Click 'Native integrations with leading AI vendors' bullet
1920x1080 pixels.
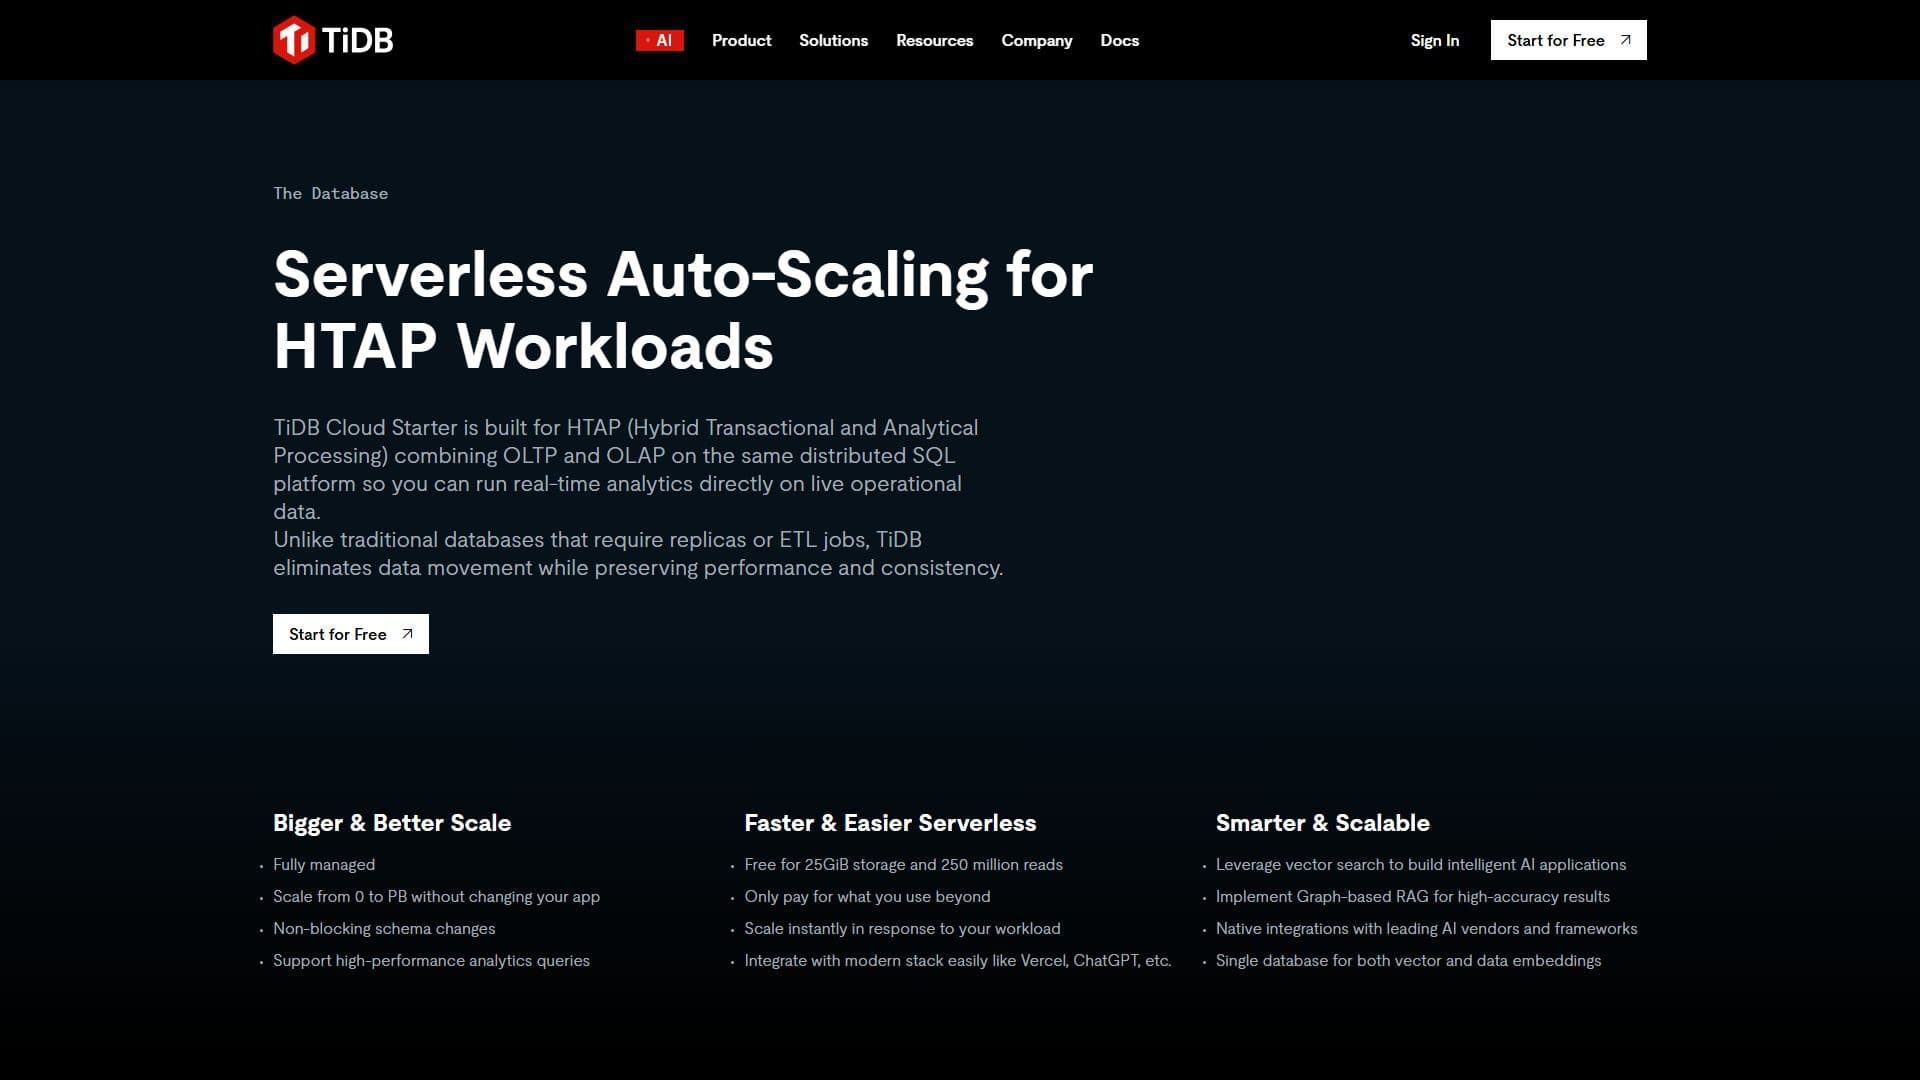coord(1426,929)
